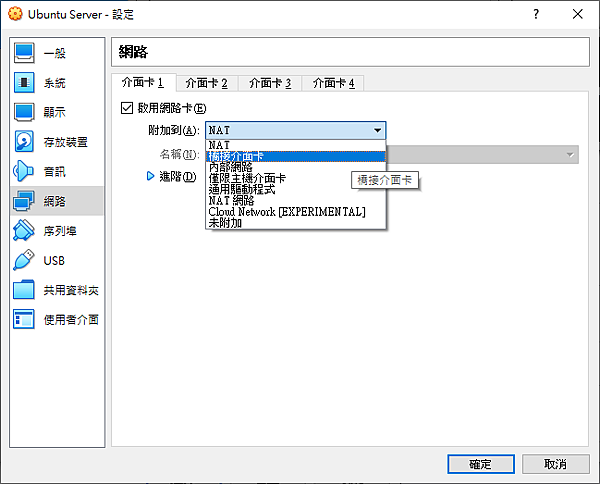
Task: Choose 未附加 in the dropdown list
Action: (x=295, y=223)
